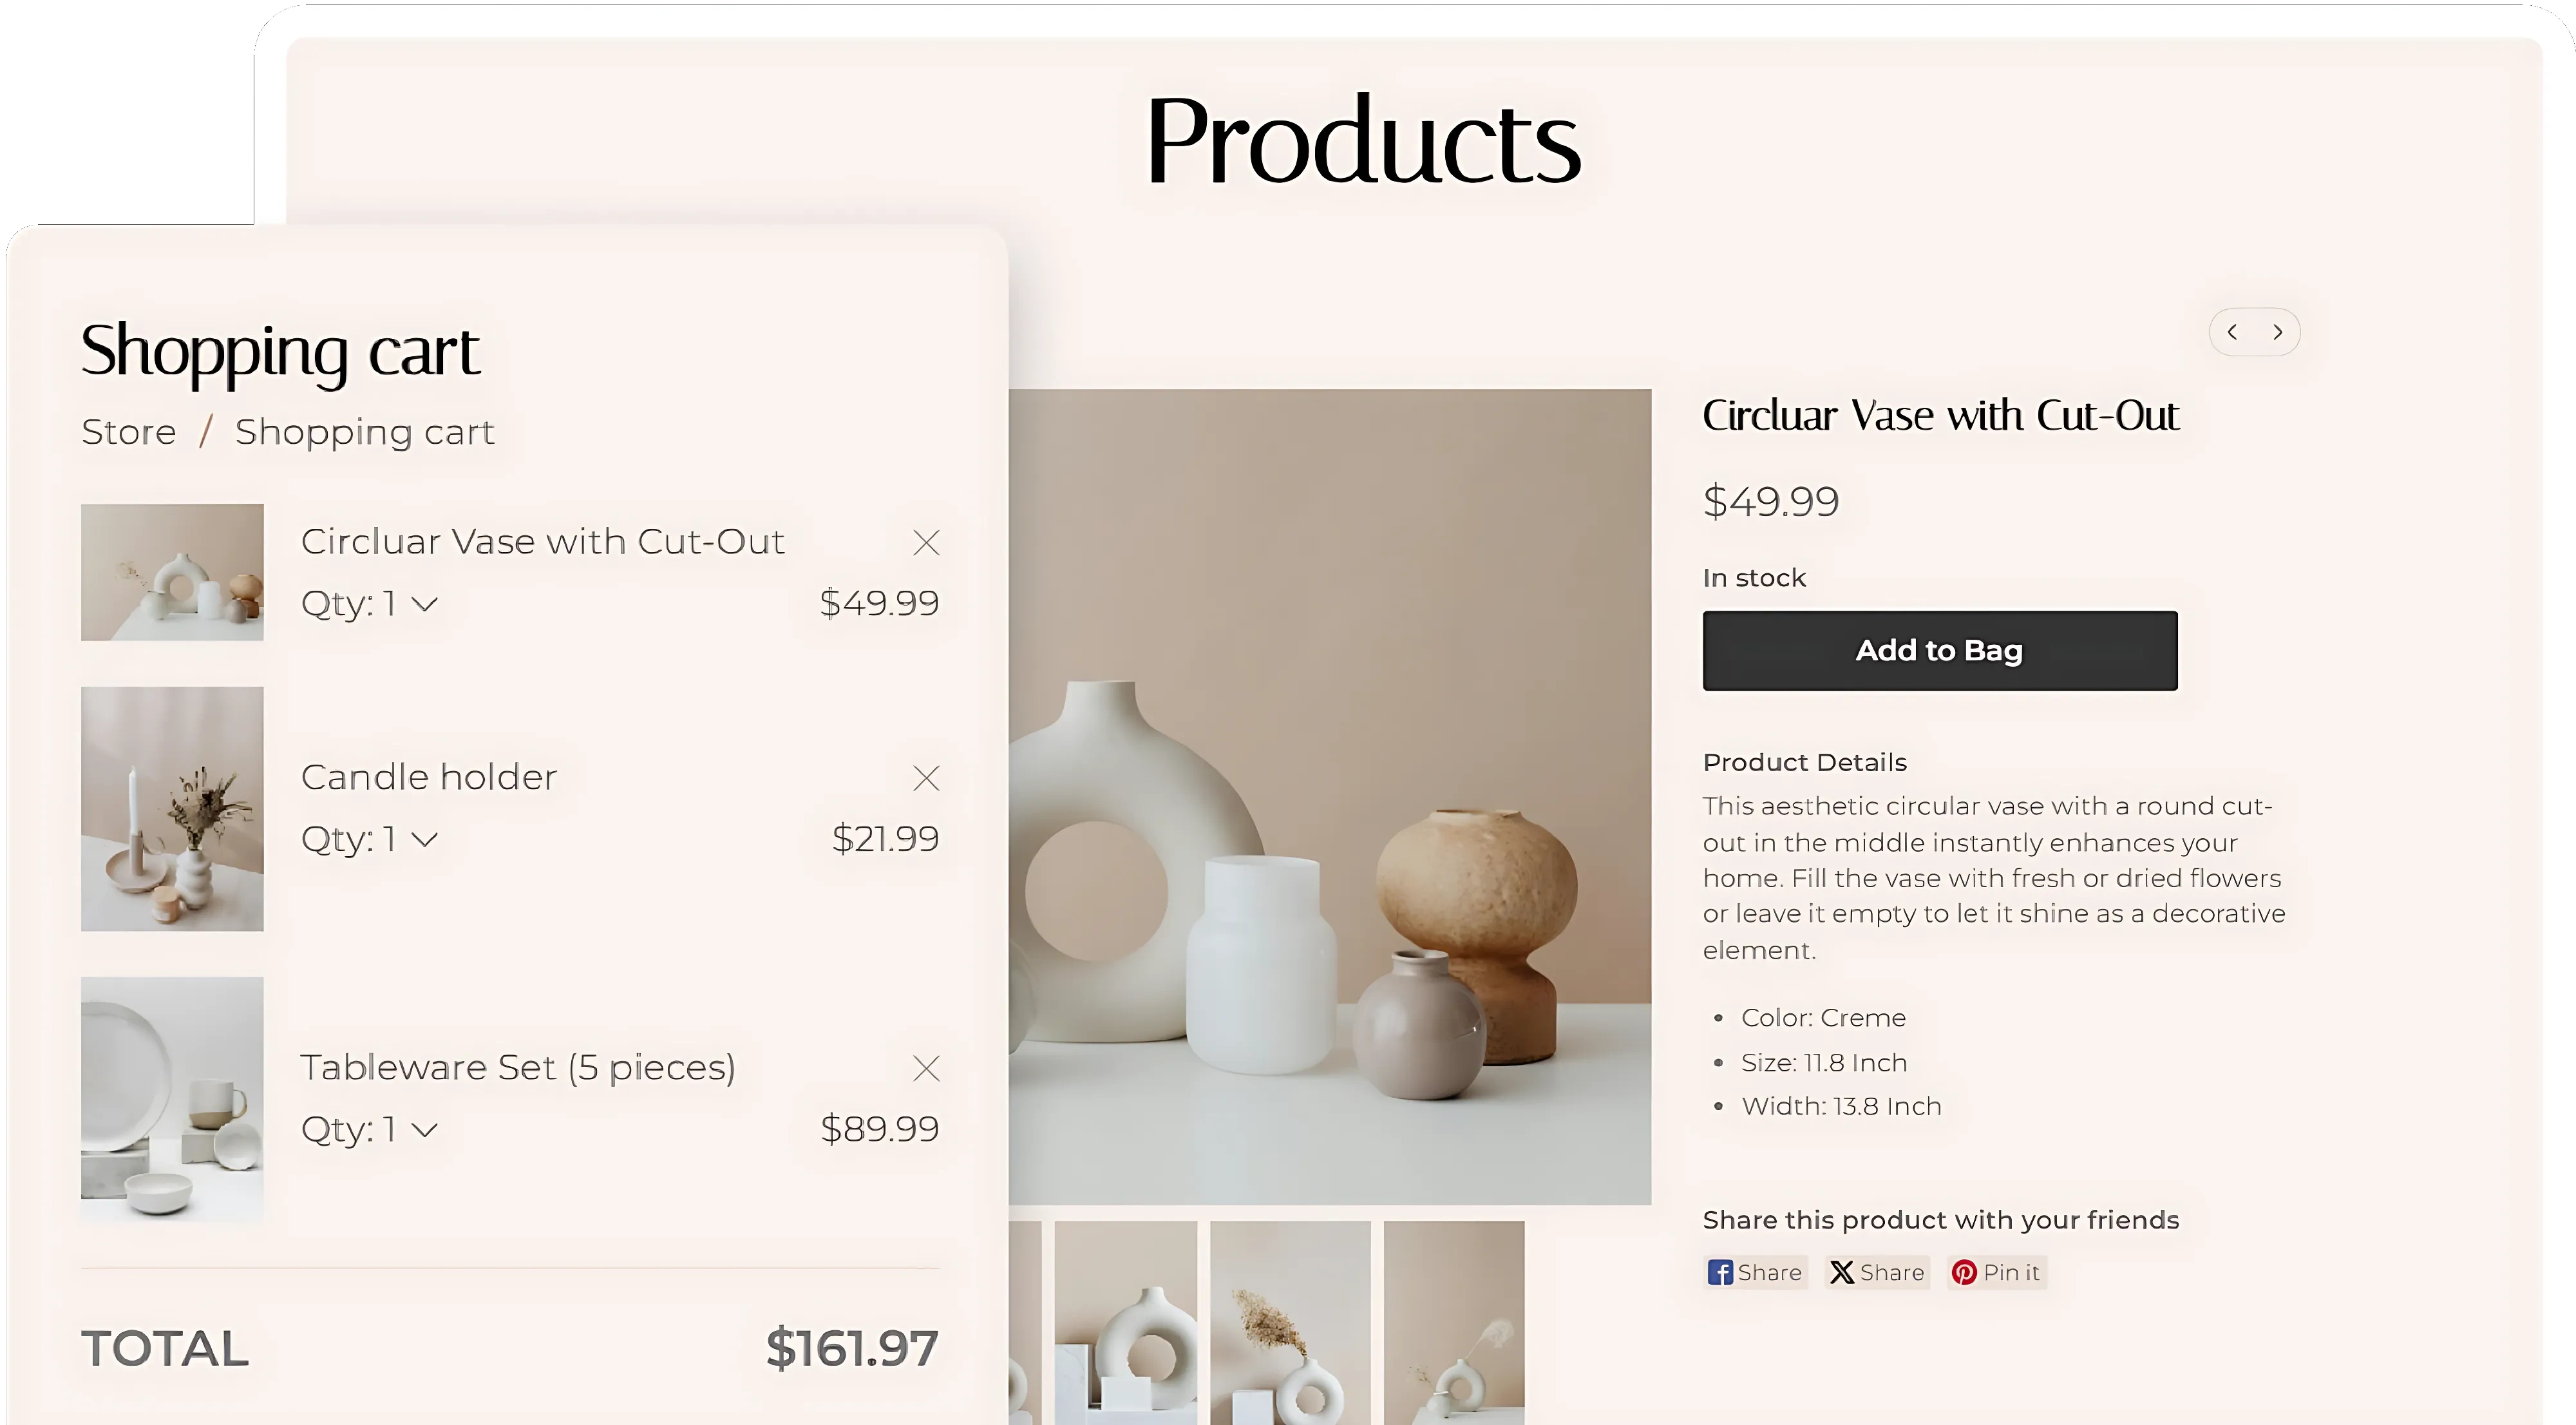The image size is (2576, 1425).
Task: Select Candle holder cart thumbnail
Action: (x=172, y=808)
